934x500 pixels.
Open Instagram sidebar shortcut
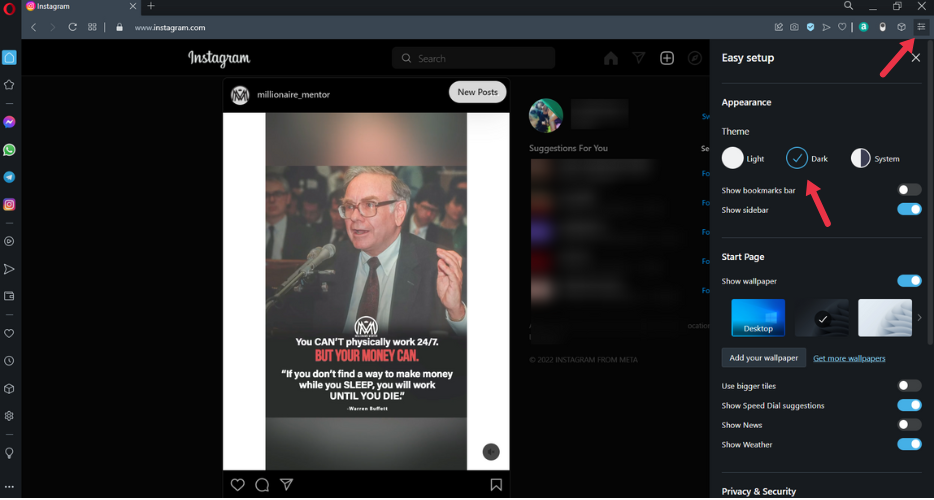pyautogui.click(x=9, y=204)
